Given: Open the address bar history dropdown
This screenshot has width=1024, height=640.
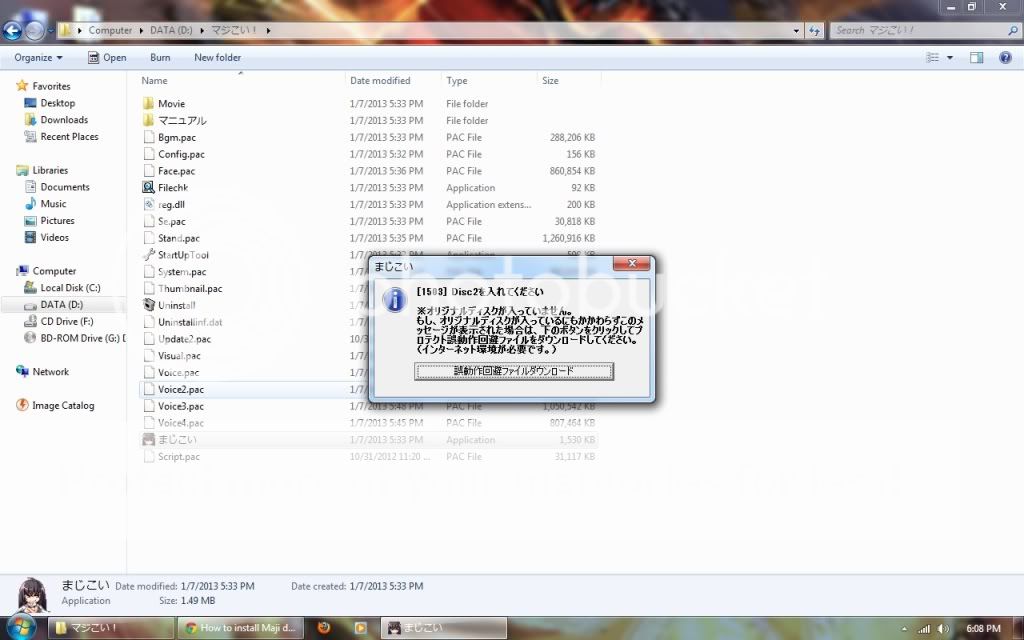Looking at the screenshot, I should click(x=798, y=30).
